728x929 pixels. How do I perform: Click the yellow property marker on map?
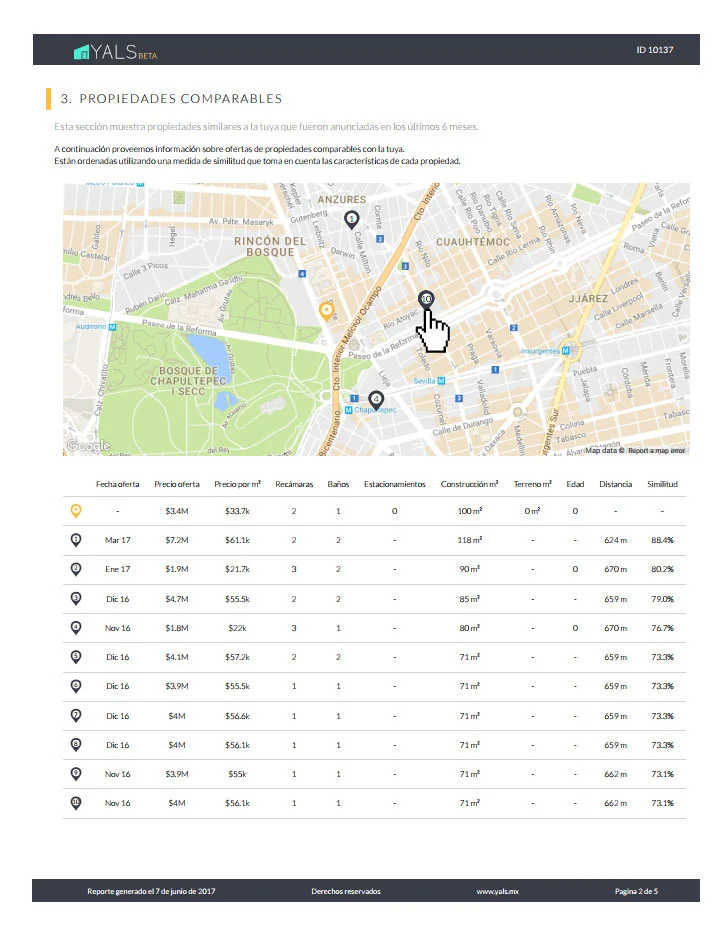pyautogui.click(x=325, y=310)
